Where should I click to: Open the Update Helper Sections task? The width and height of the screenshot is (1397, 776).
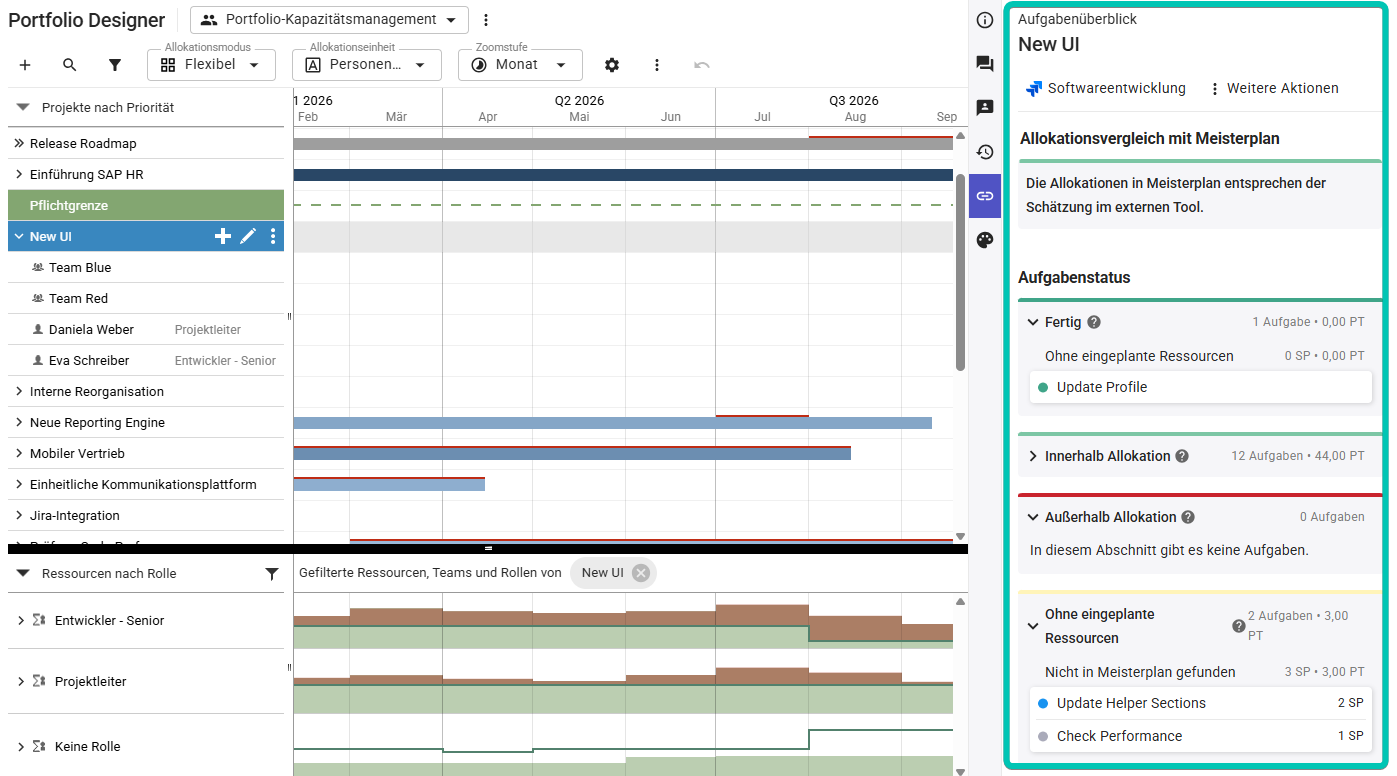(x=1200, y=703)
